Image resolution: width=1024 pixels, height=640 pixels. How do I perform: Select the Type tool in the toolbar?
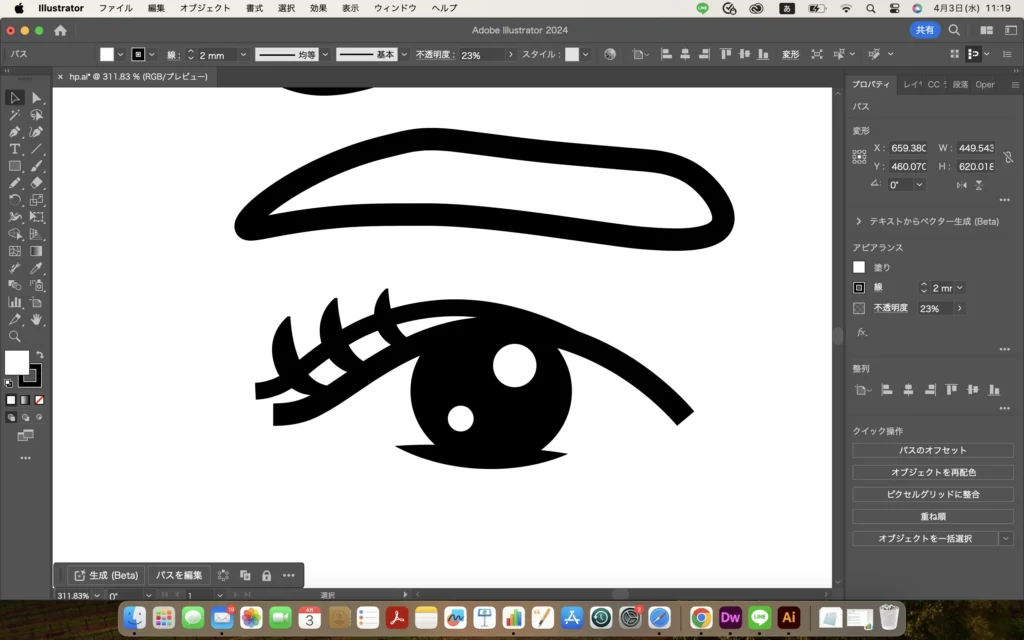(x=15, y=149)
